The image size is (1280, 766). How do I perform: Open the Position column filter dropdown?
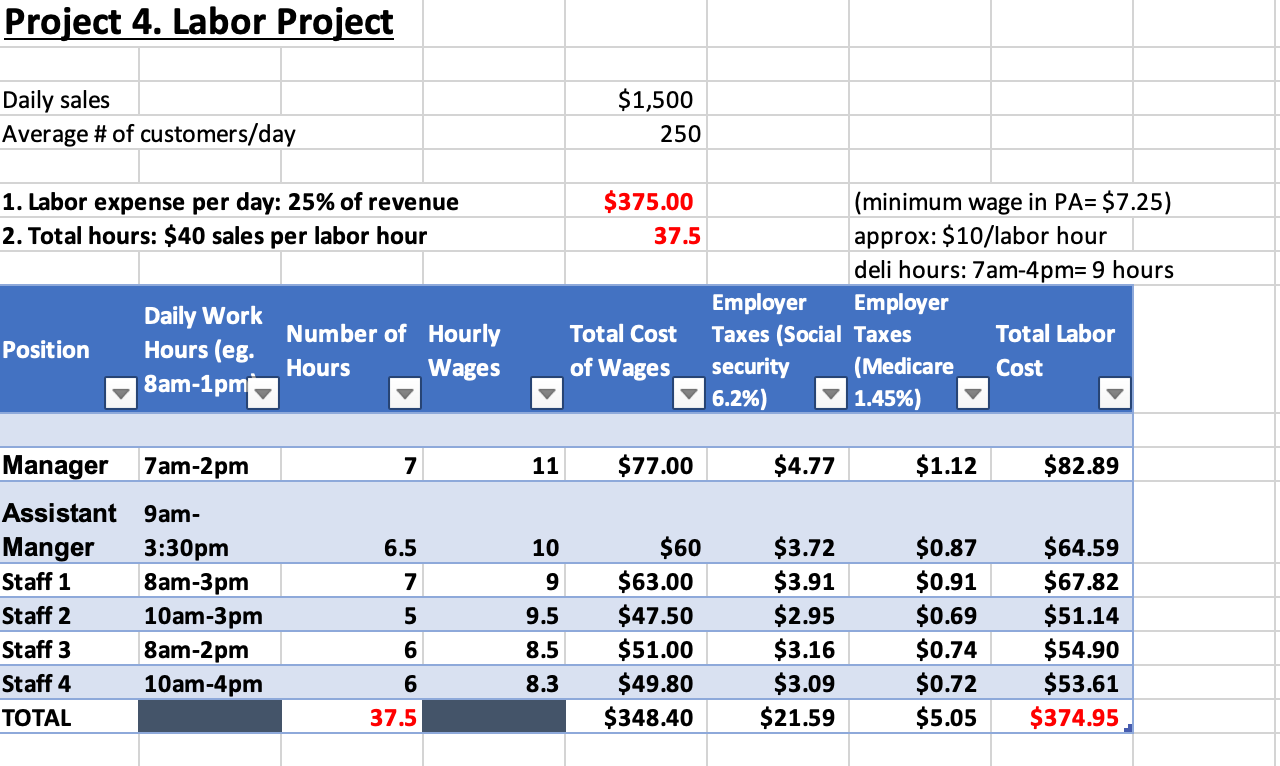(120, 393)
